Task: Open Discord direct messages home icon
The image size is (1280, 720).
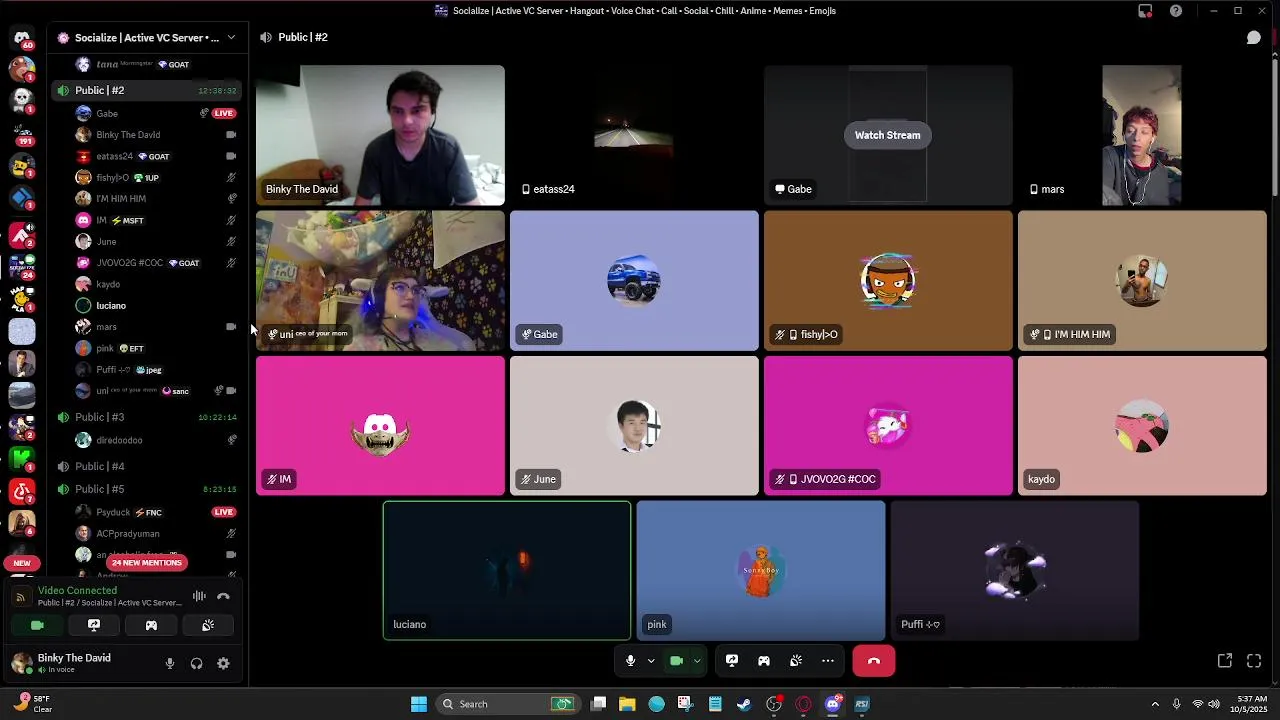Action: point(22,39)
